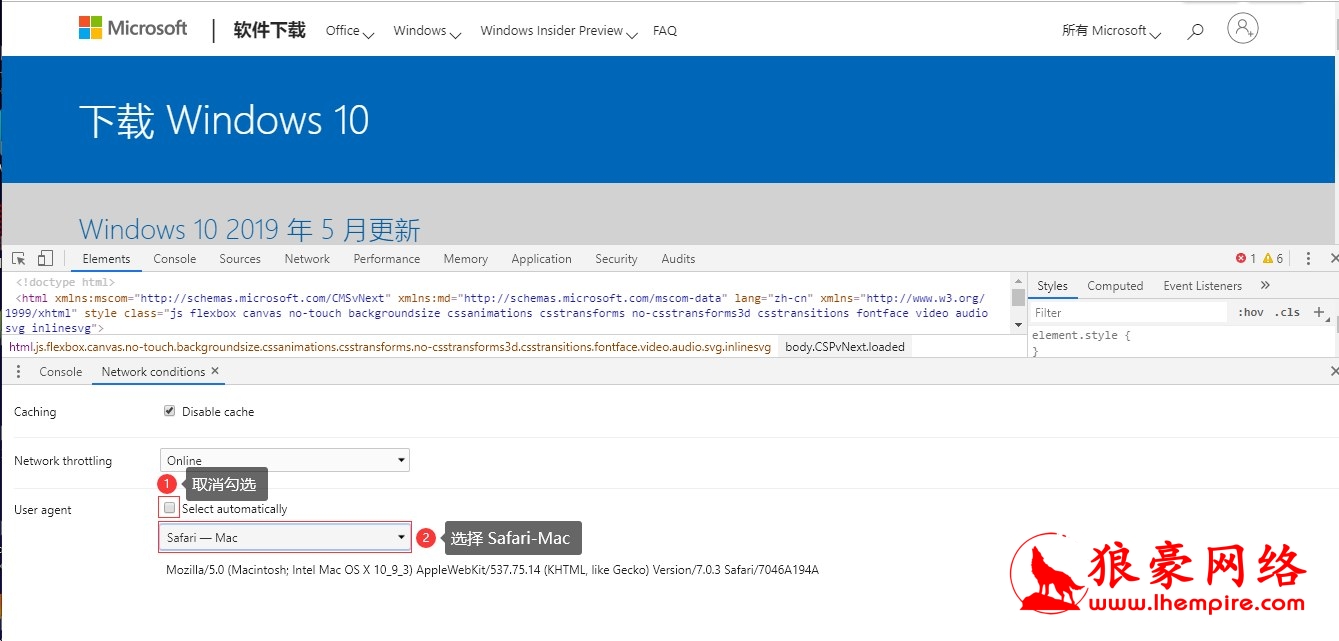Click the Styles Filter input field
Viewport: 1339px width, 641px height.
pos(1130,312)
